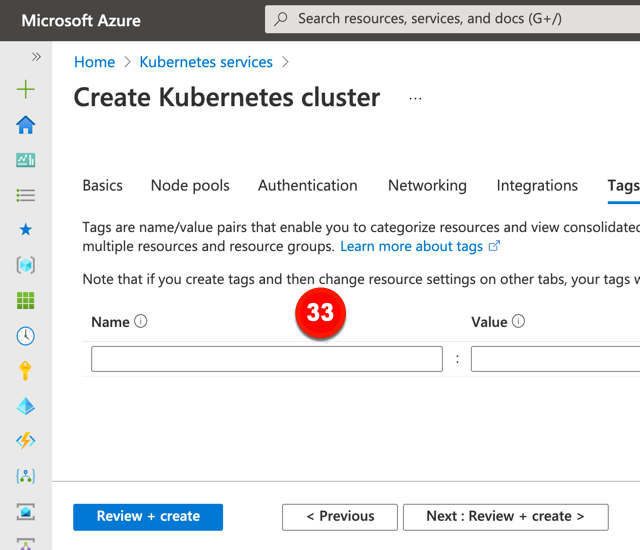Click the Favorites star icon in sidebar

coord(26,230)
